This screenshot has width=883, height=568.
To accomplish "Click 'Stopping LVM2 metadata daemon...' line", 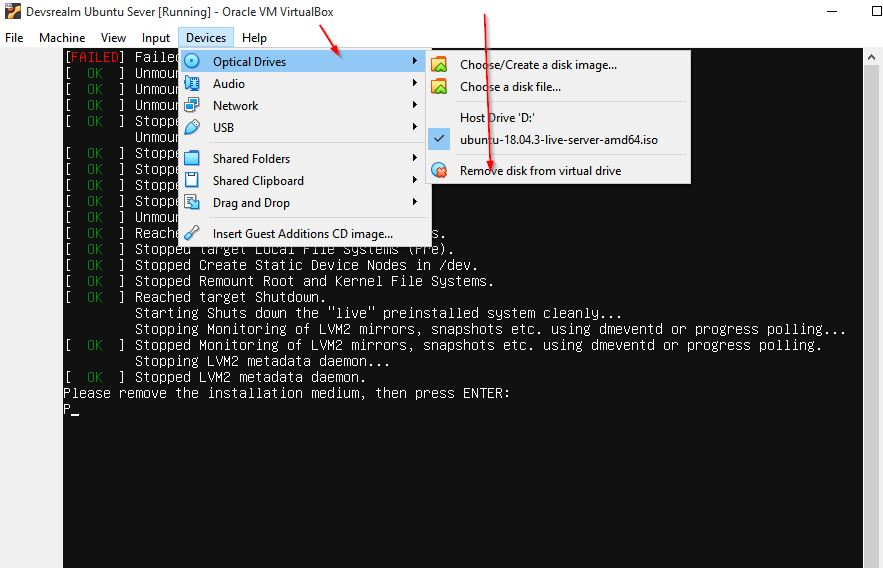I will (x=262, y=361).
